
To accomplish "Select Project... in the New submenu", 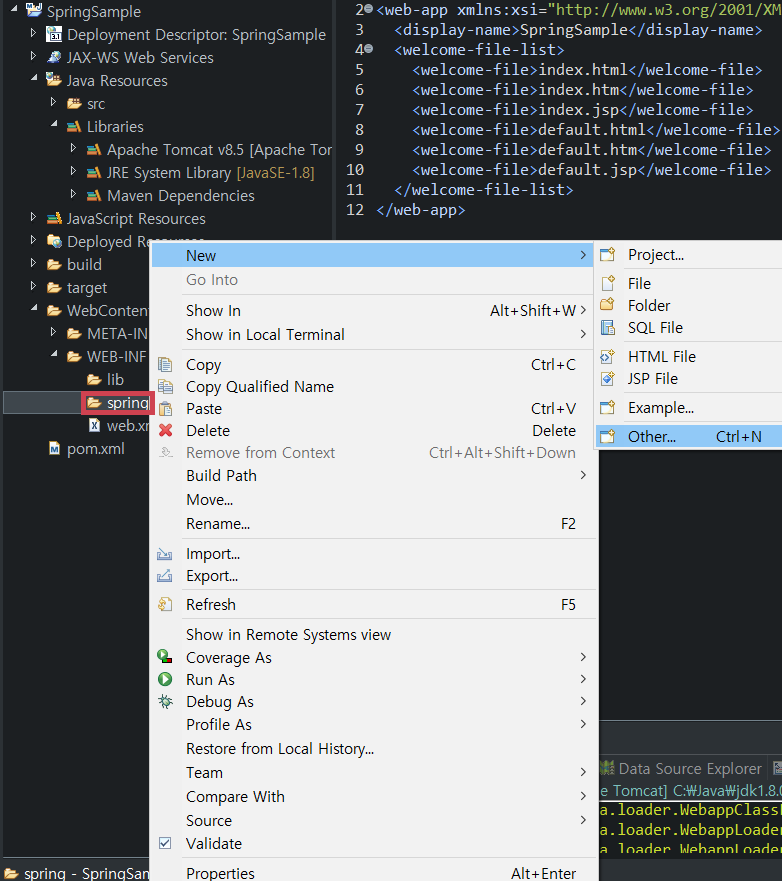I will coord(689,255).
